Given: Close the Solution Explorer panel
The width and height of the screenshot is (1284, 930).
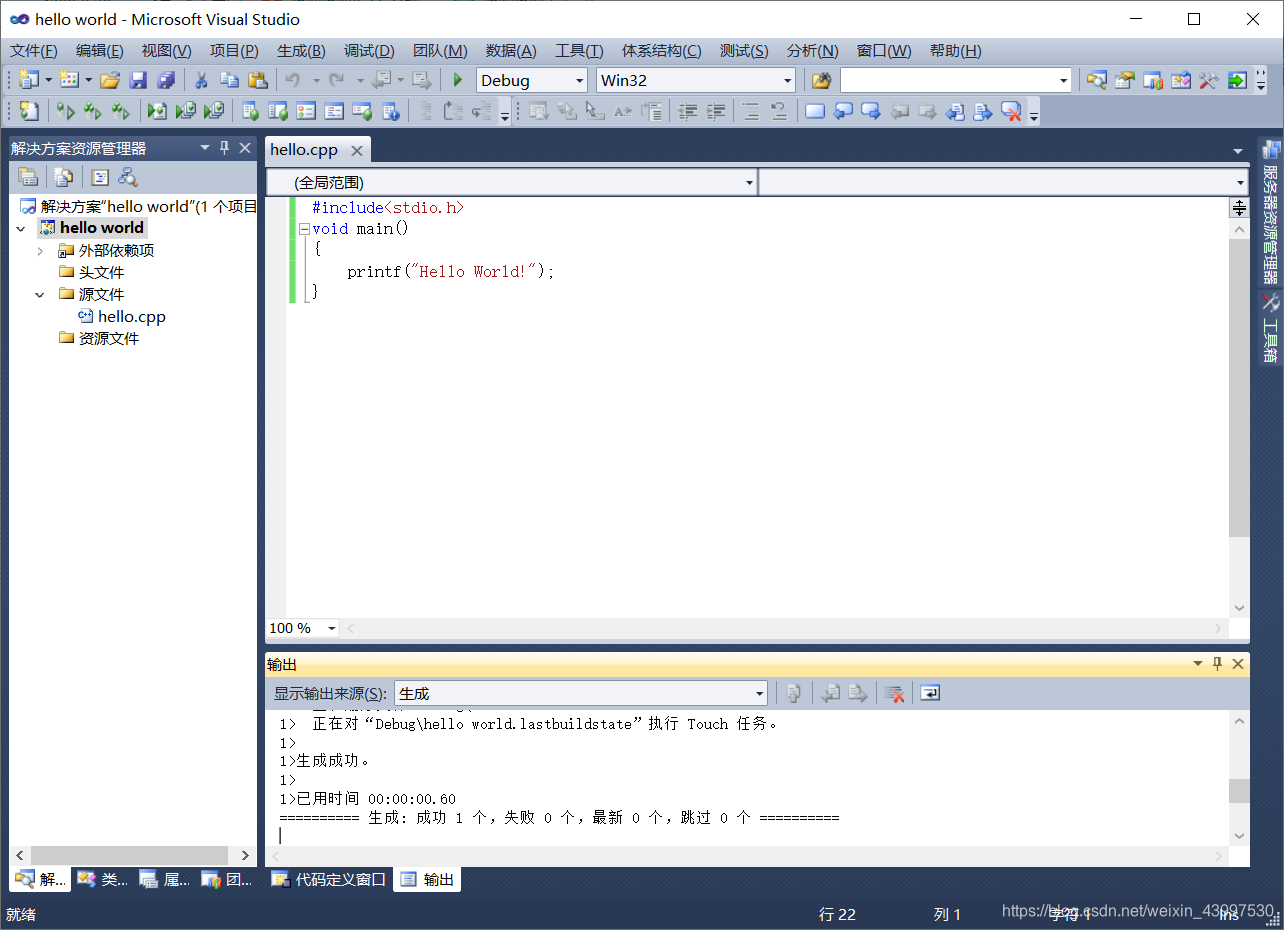Looking at the screenshot, I should (x=245, y=148).
